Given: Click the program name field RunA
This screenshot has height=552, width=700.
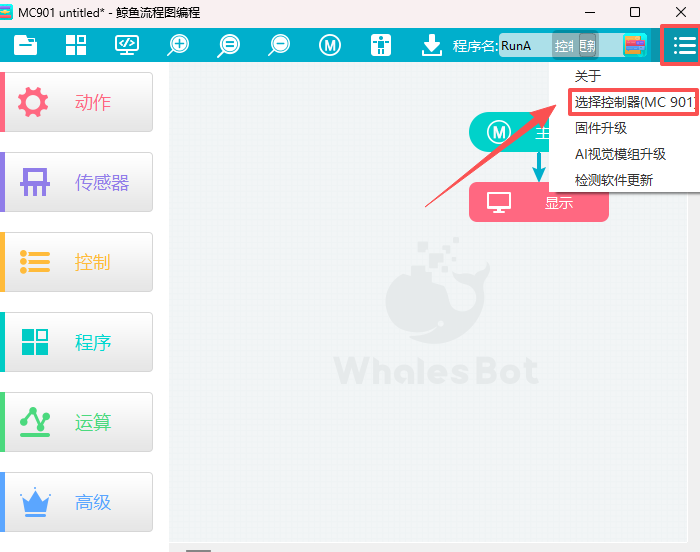Looking at the screenshot, I should [x=523, y=46].
